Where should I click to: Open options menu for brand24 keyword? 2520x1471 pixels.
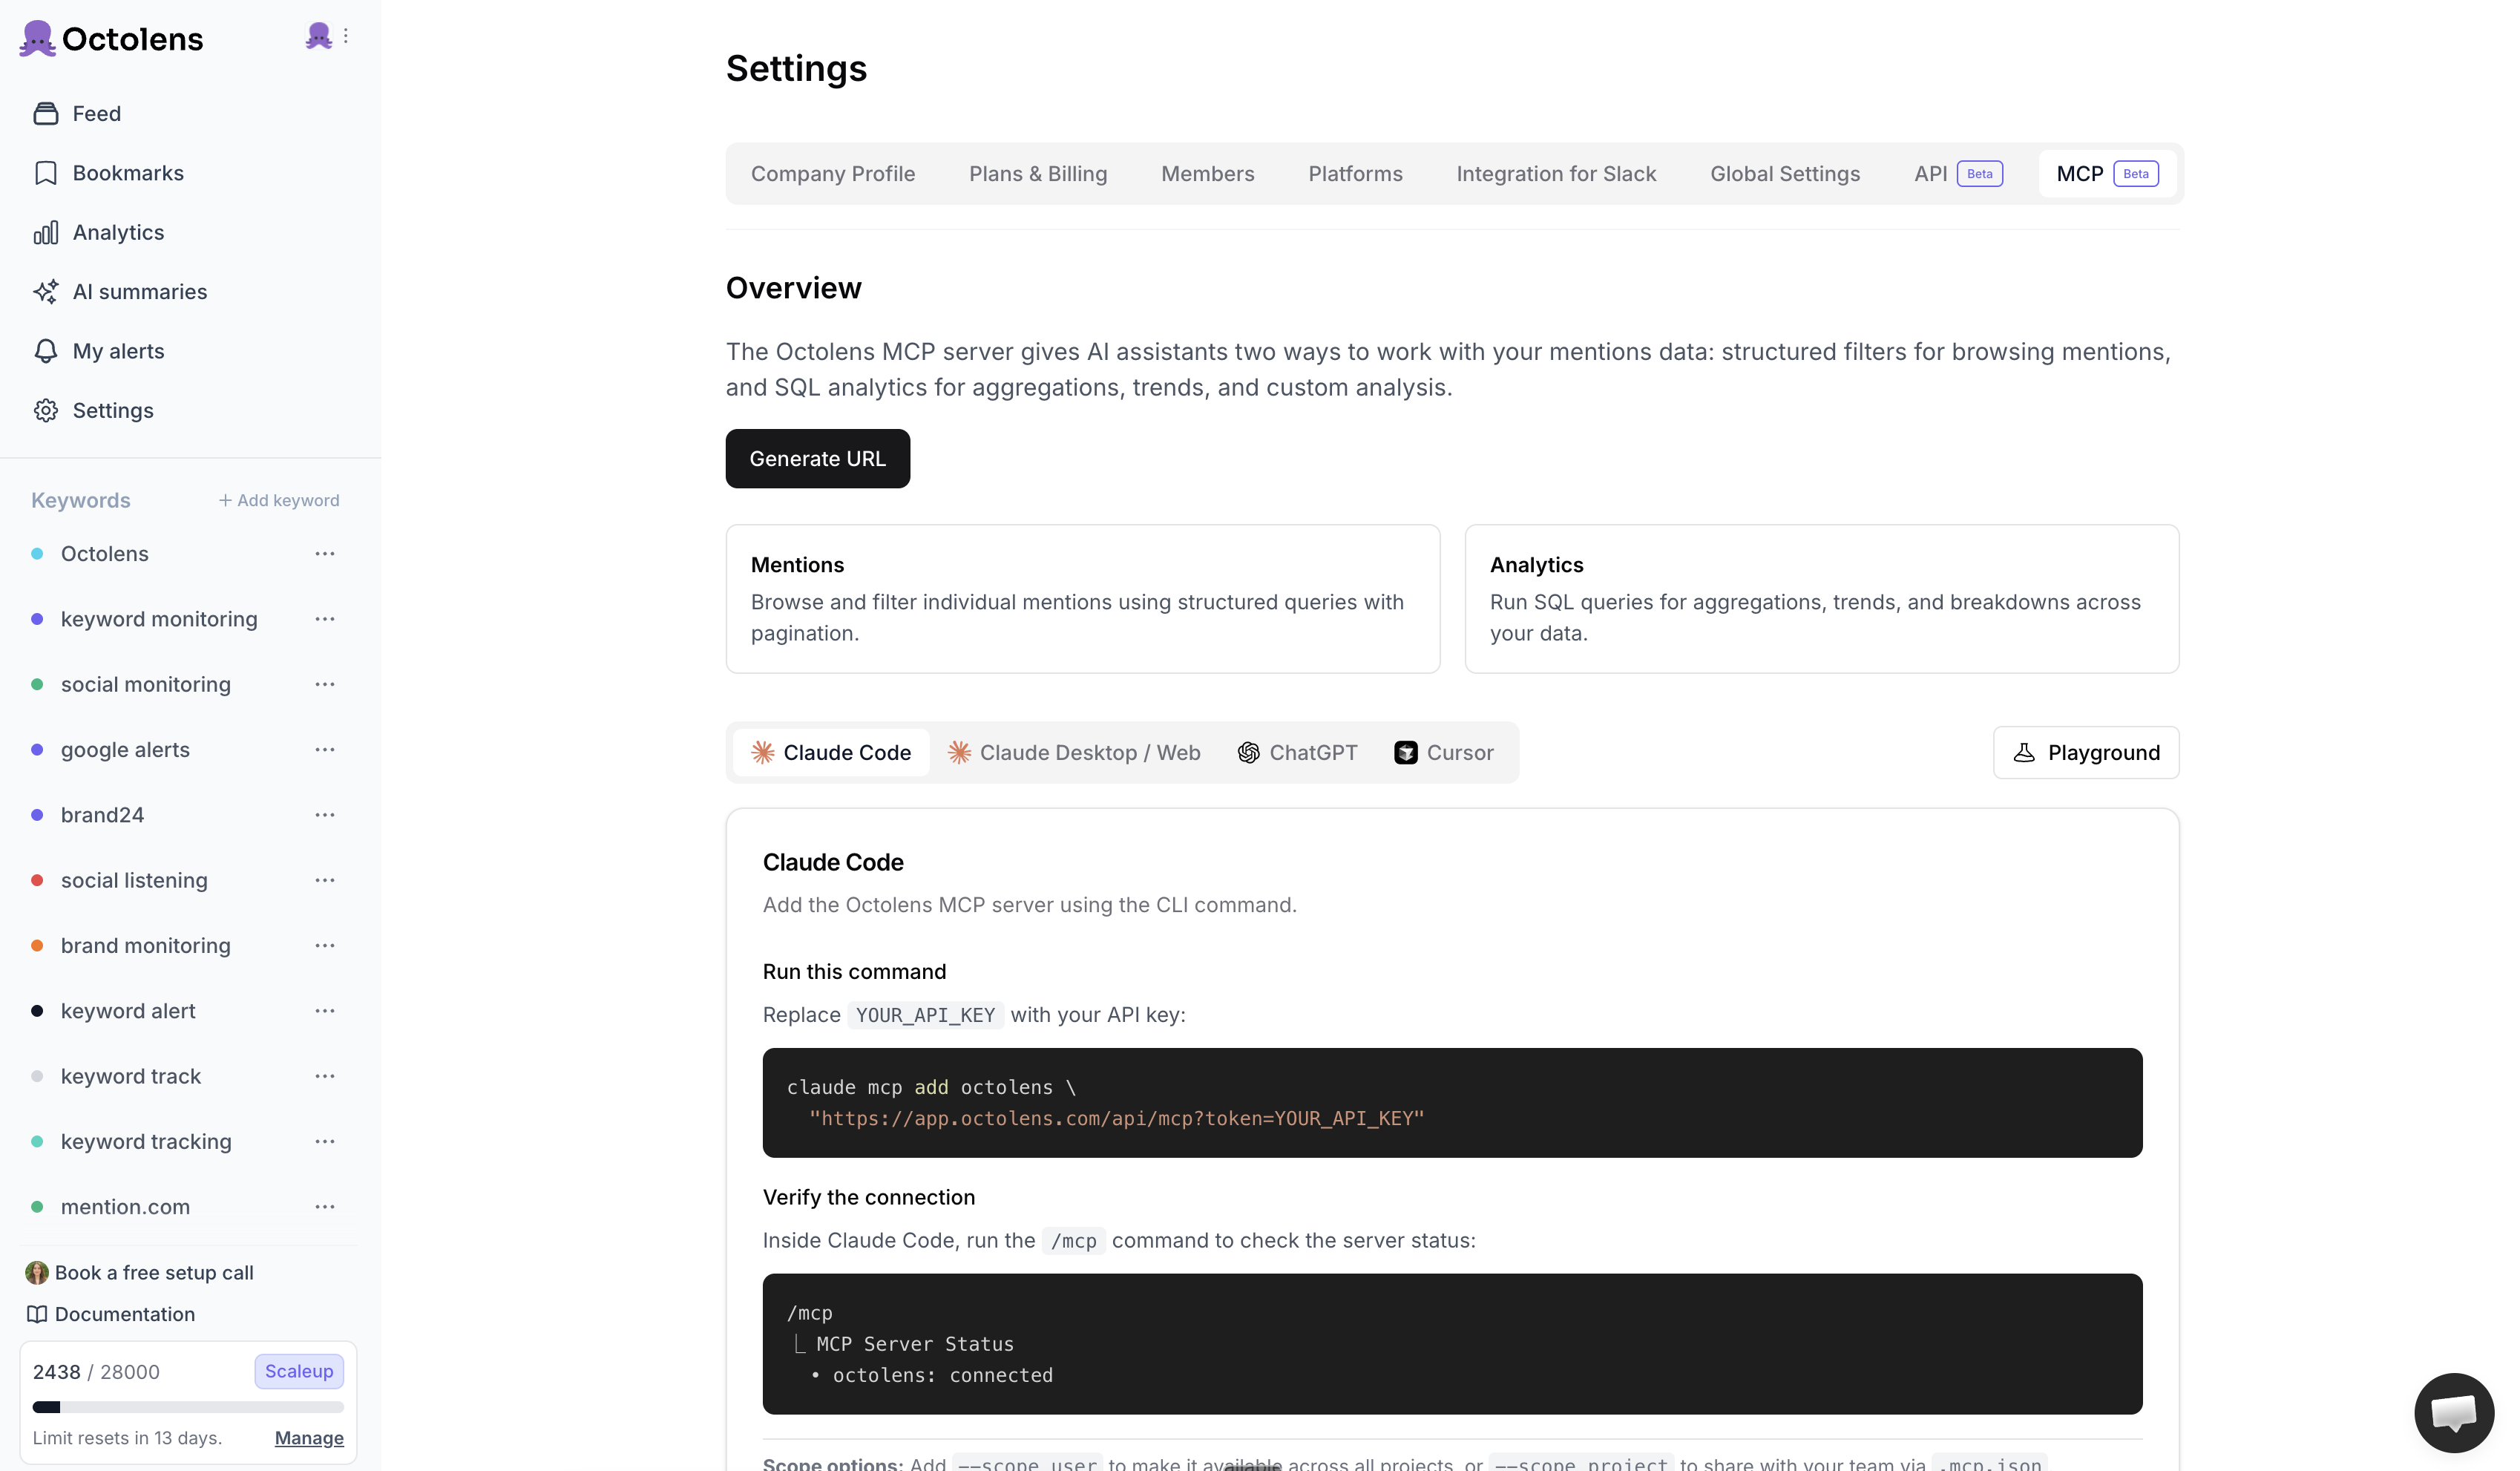(325, 815)
